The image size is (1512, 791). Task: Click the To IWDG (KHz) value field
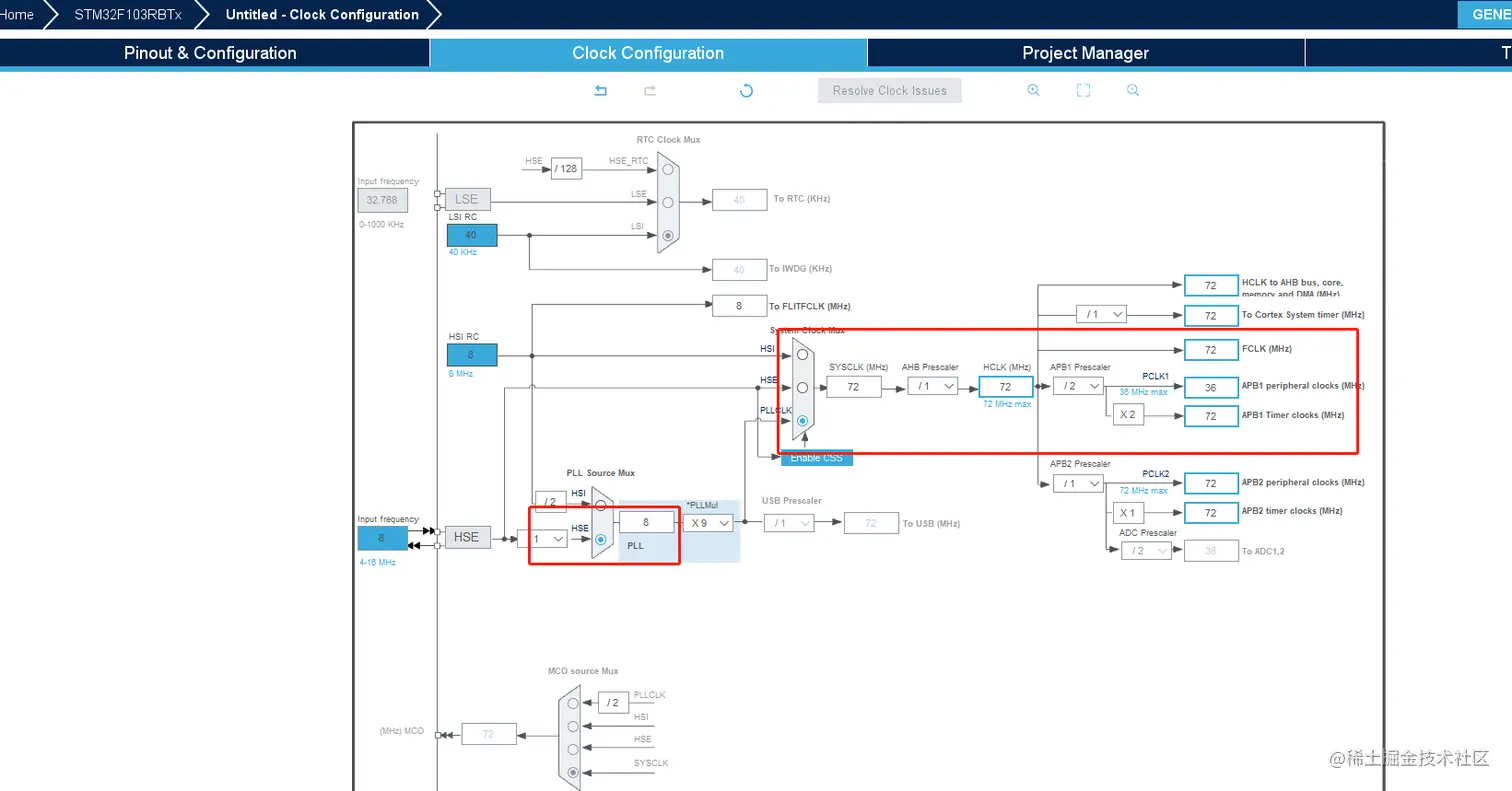click(740, 269)
